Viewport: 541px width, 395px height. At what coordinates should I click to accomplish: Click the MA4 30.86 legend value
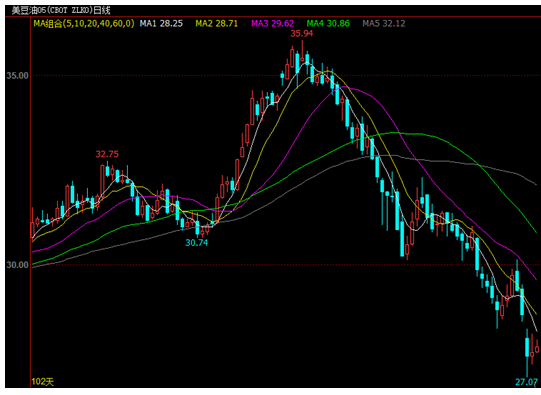click(328, 23)
